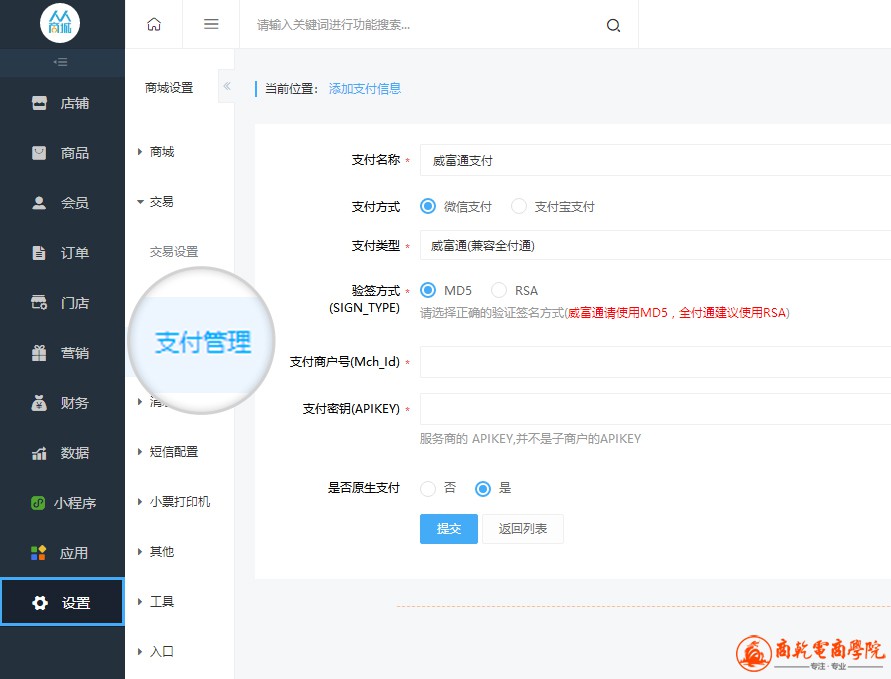Viewport: 891px width, 679px height.
Task: Choose RSA signature type
Action: tap(499, 290)
